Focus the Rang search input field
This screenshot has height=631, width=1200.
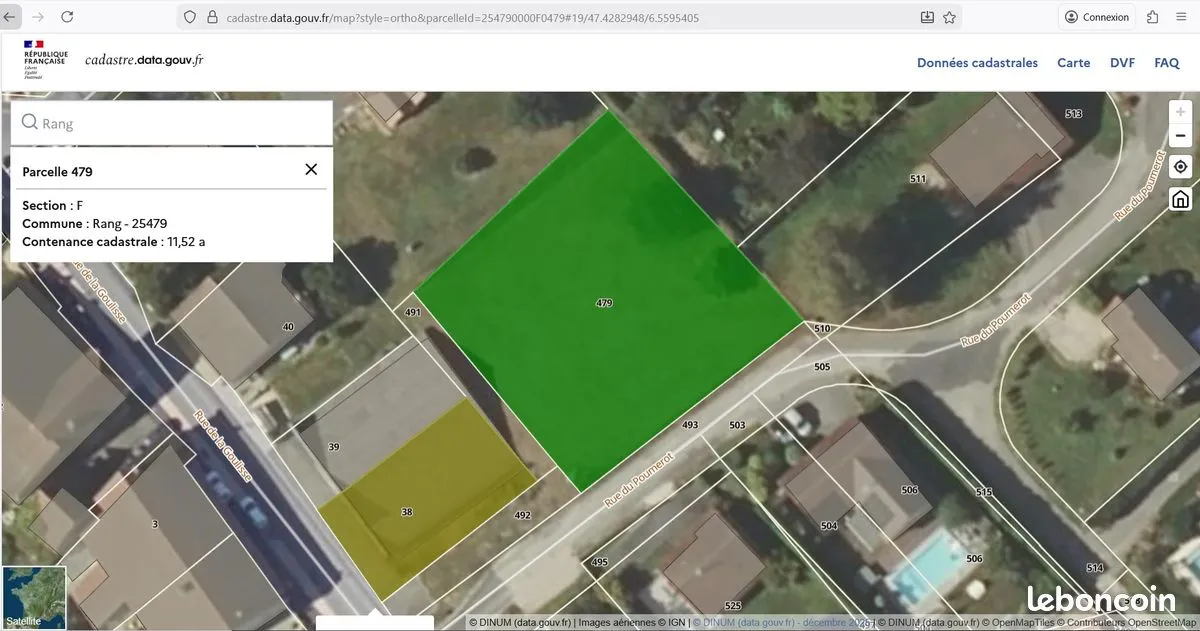(x=171, y=123)
